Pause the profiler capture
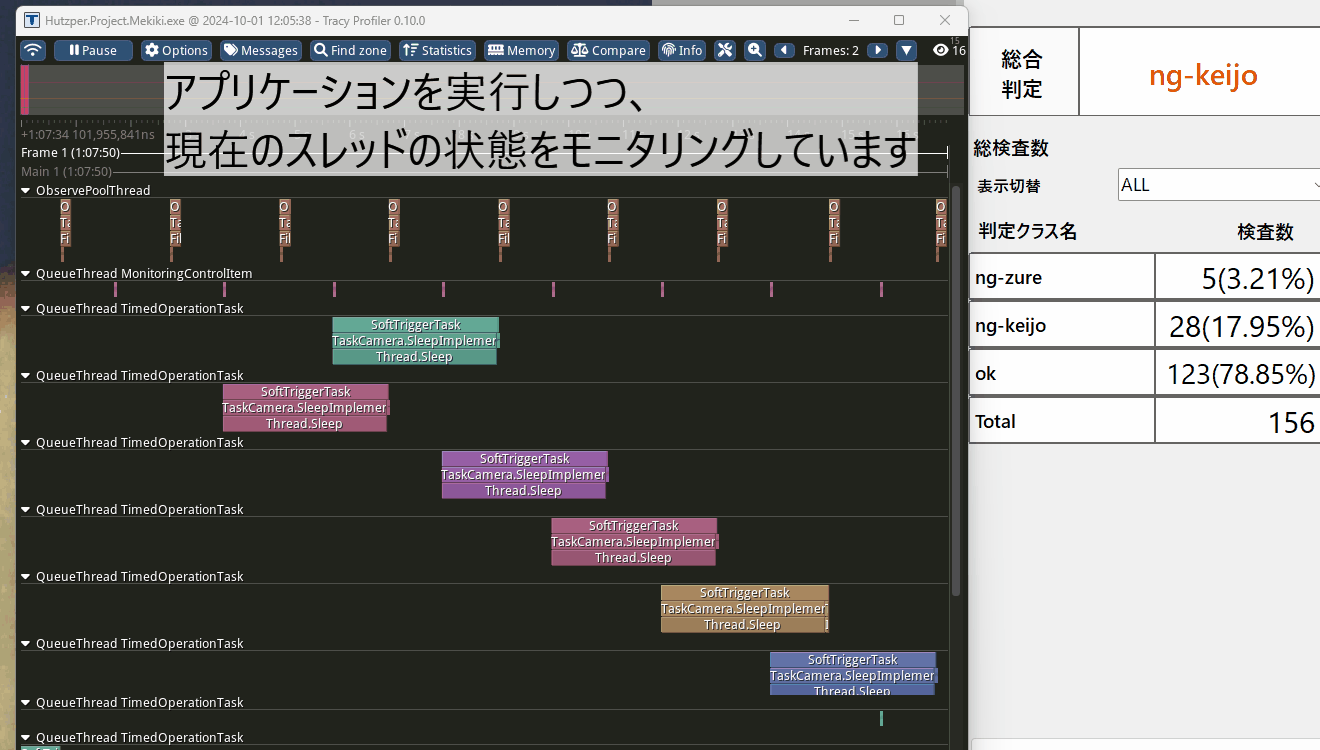 click(x=93, y=50)
